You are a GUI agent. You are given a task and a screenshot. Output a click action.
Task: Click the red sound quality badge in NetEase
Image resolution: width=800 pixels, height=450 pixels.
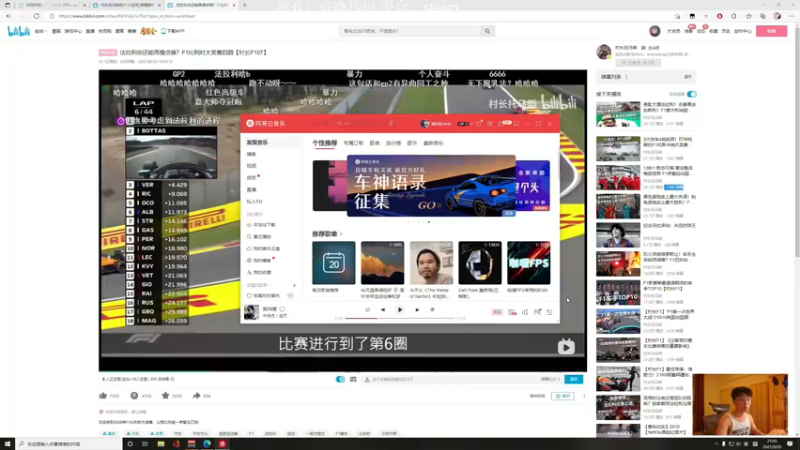tap(497, 312)
